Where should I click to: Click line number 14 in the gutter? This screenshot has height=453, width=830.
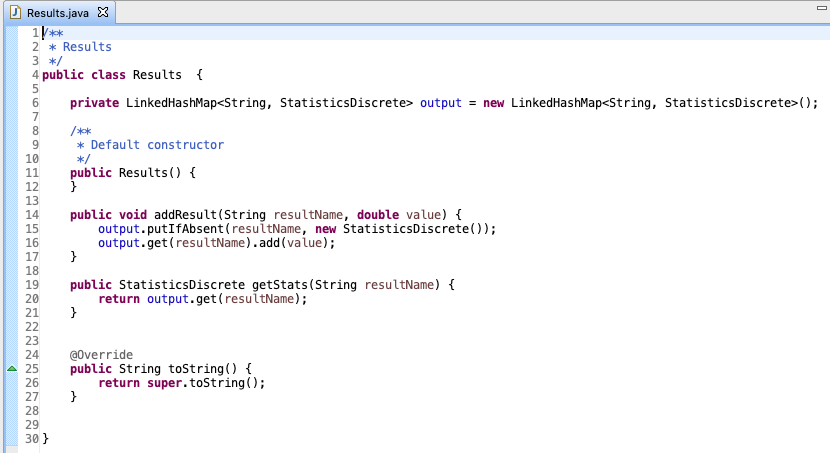coord(32,215)
